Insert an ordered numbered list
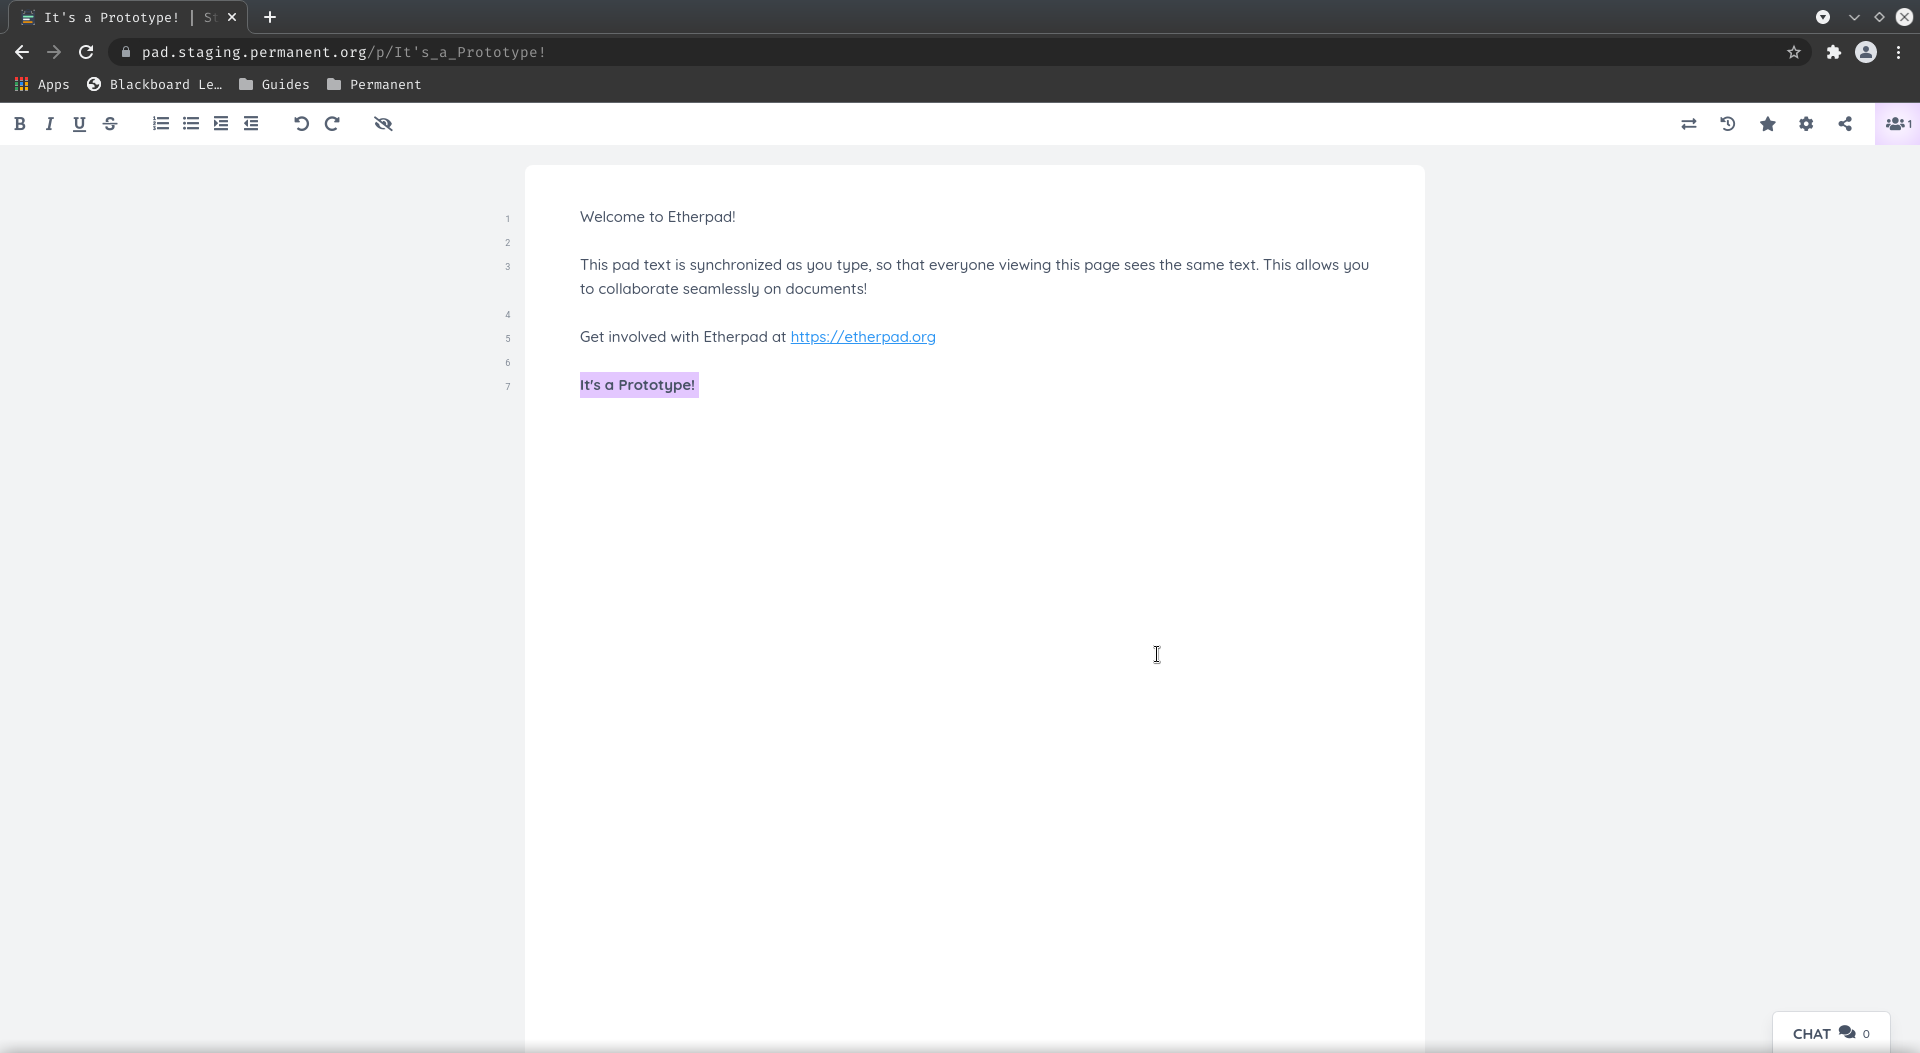This screenshot has width=1920, height=1053. [161, 124]
